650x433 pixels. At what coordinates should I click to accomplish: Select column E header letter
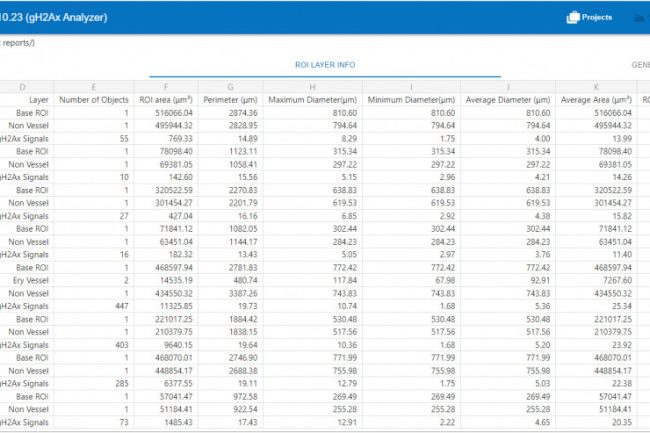tap(93, 88)
